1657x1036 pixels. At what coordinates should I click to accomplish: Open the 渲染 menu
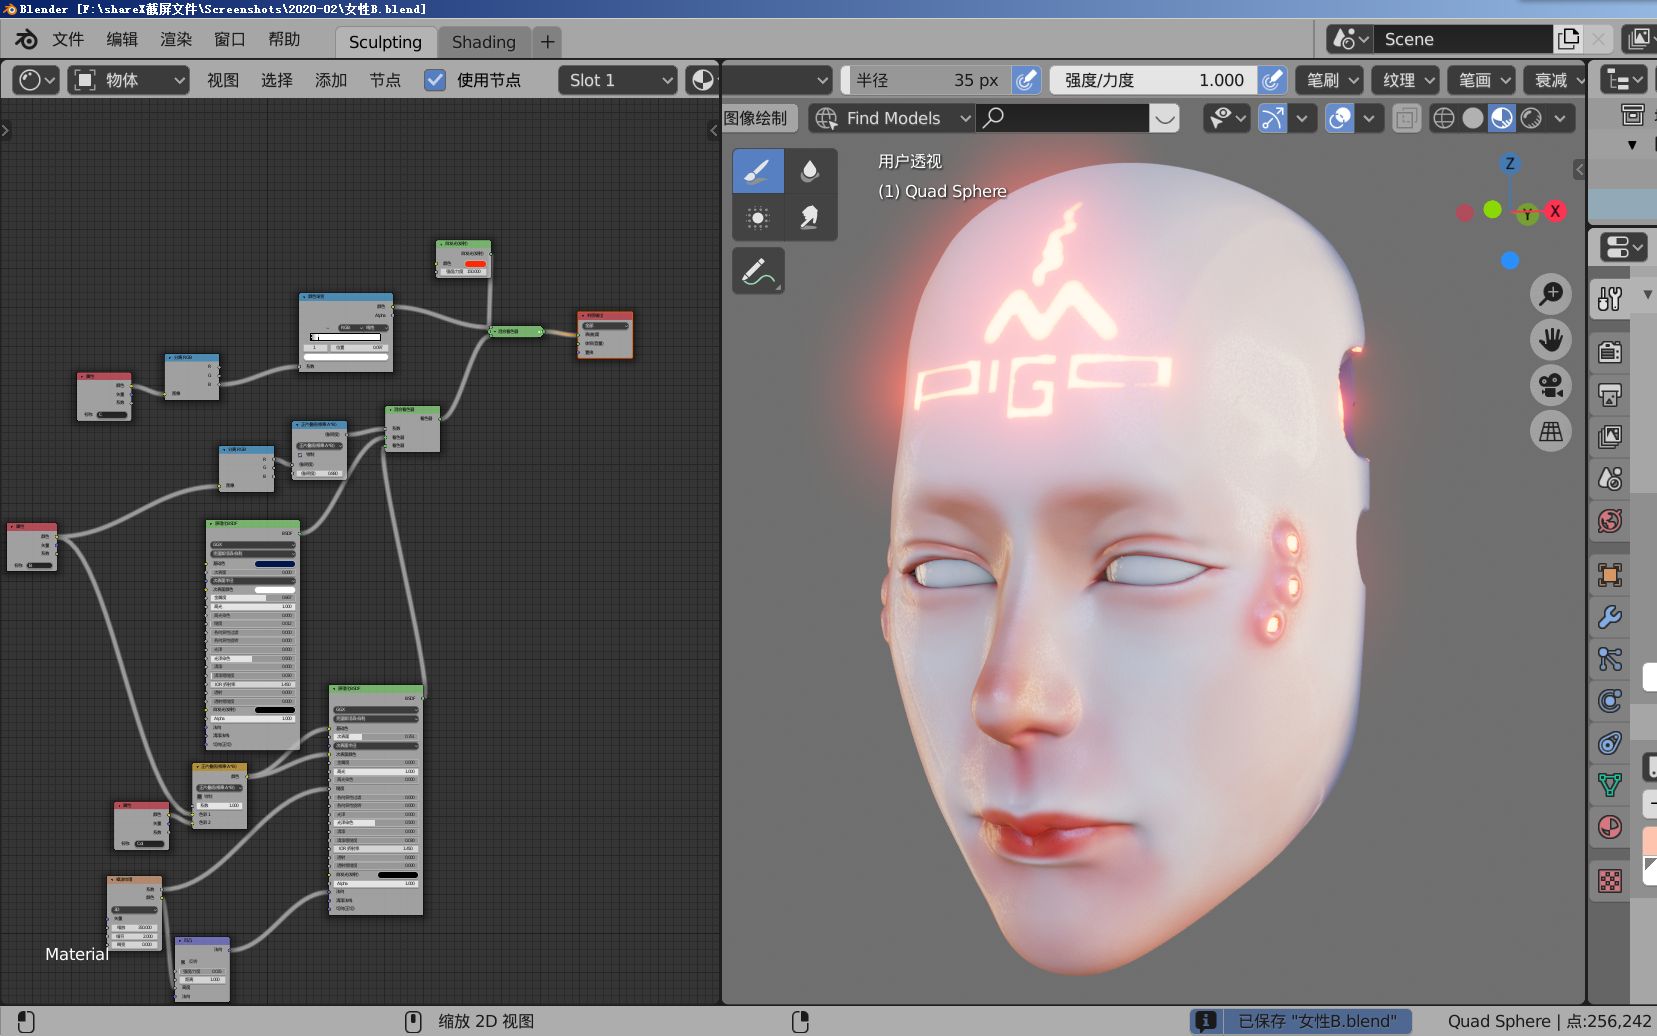pos(175,40)
